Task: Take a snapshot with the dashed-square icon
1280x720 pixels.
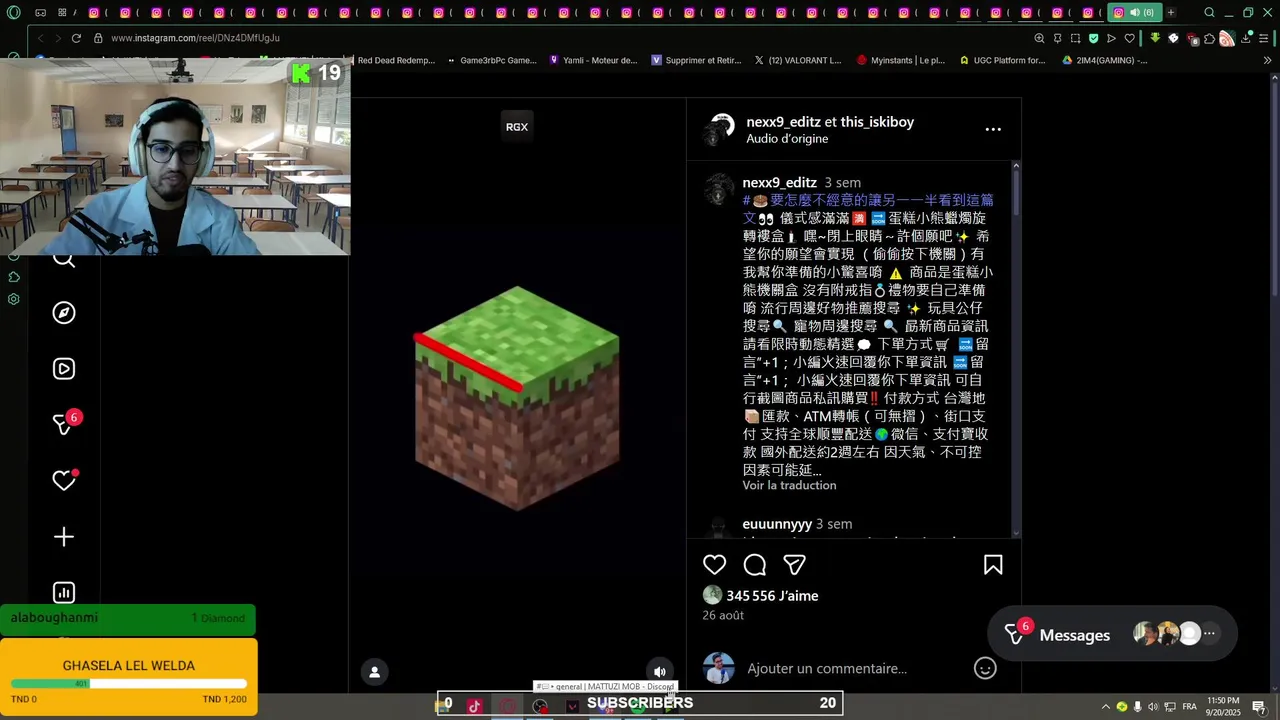Action: [x=1075, y=38]
